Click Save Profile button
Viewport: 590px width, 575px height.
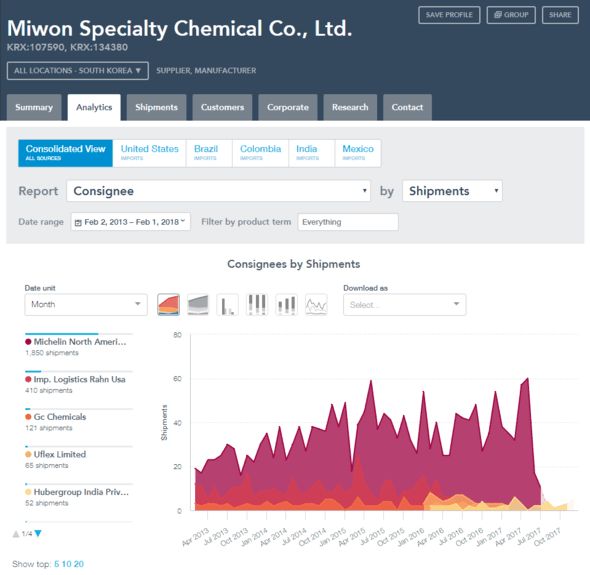pos(449,15)
